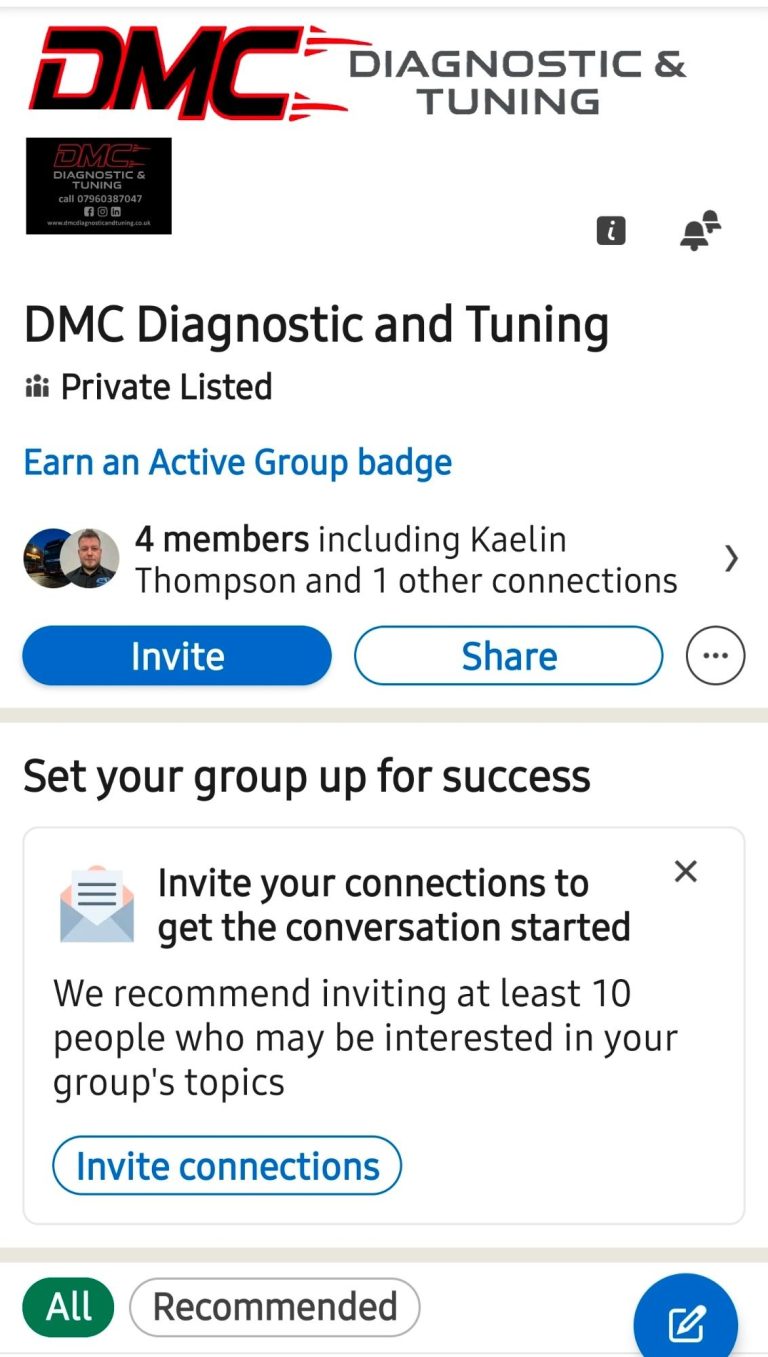
Task: Open the three-dot more options menu
Action: (715, 656)
